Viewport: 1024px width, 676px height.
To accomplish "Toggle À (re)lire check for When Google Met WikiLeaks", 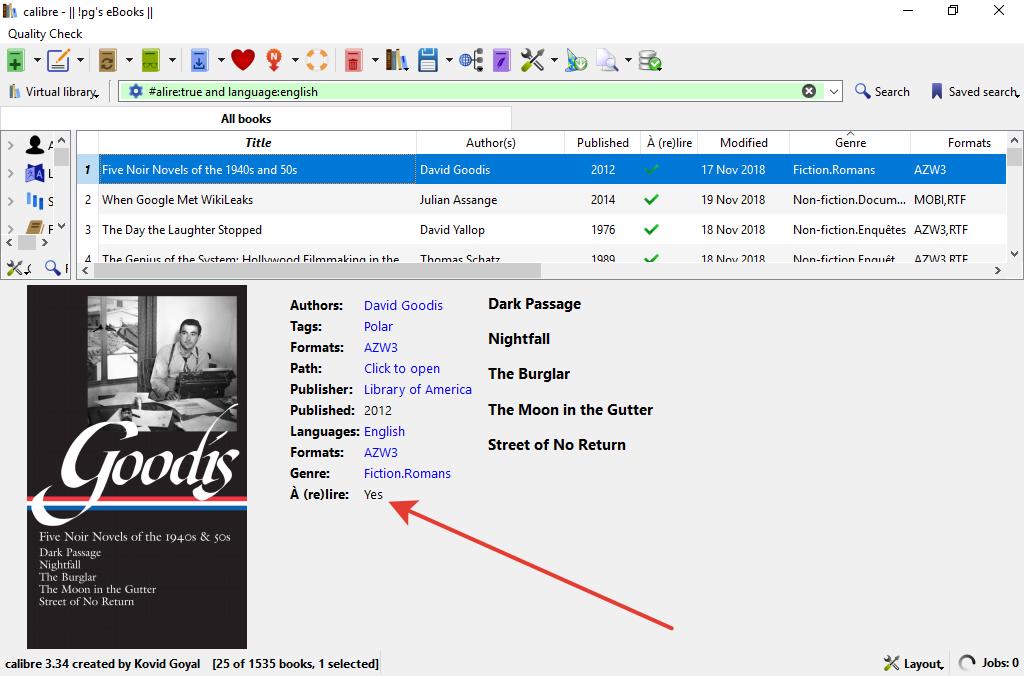I will [651, 200].
